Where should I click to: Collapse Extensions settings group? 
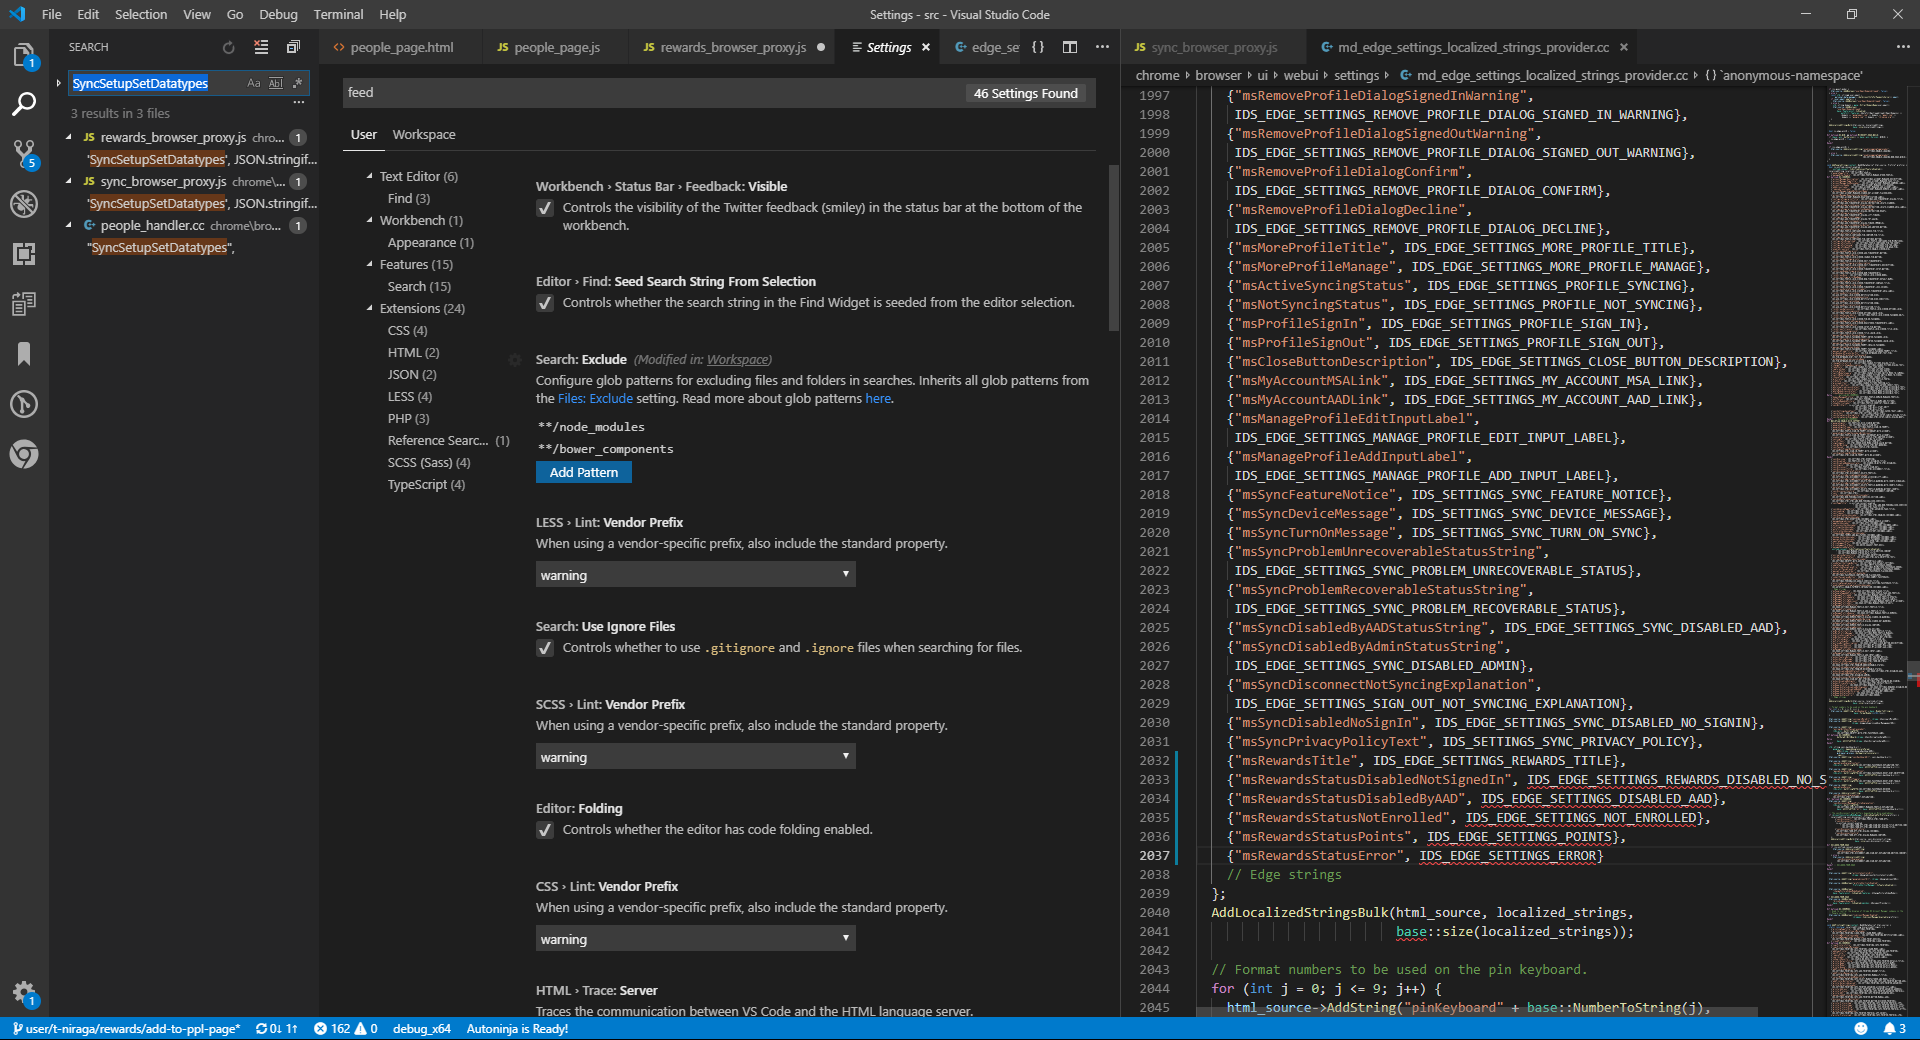tap(369, 308)
